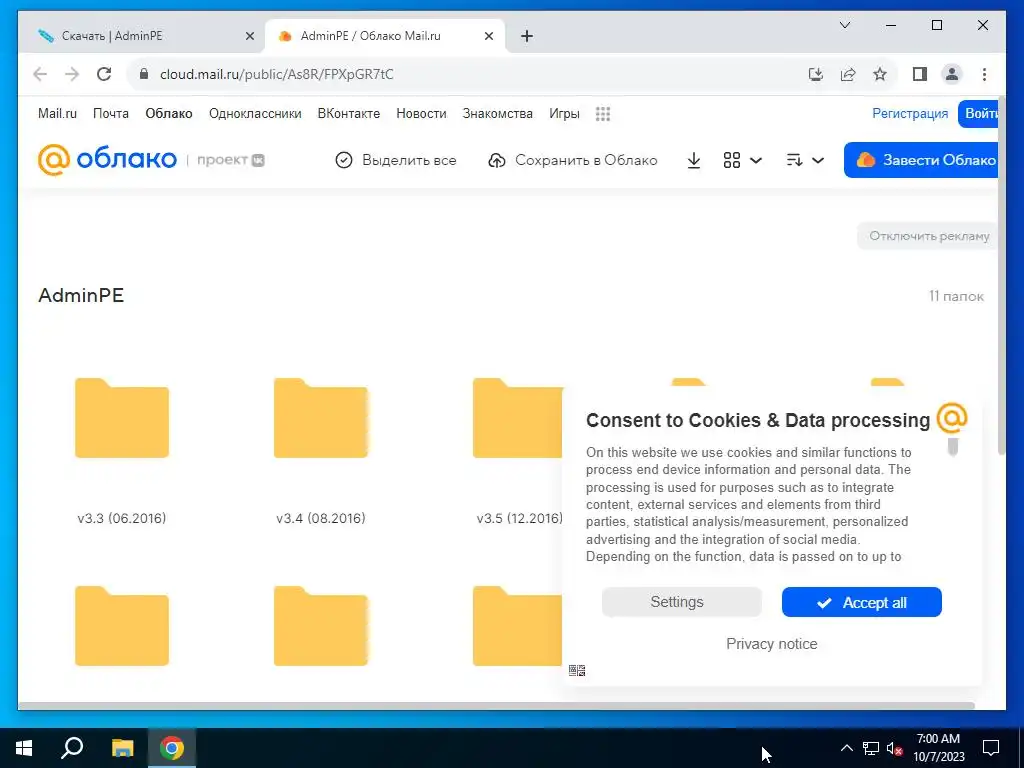Image resolution: width=1024 pixels, height=768 pixels.
Task: Open Chrome's three-dot menu
Action: click(984, 74)
